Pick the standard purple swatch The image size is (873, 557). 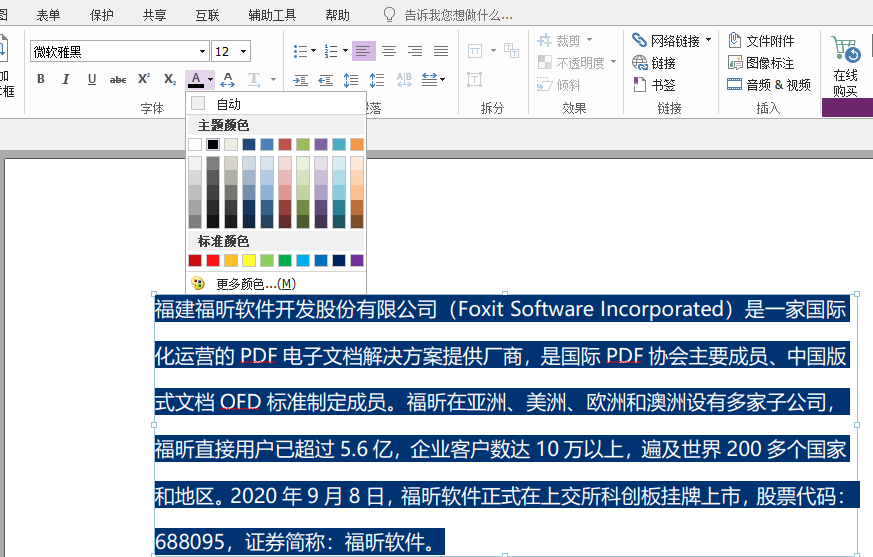[357, 260]
